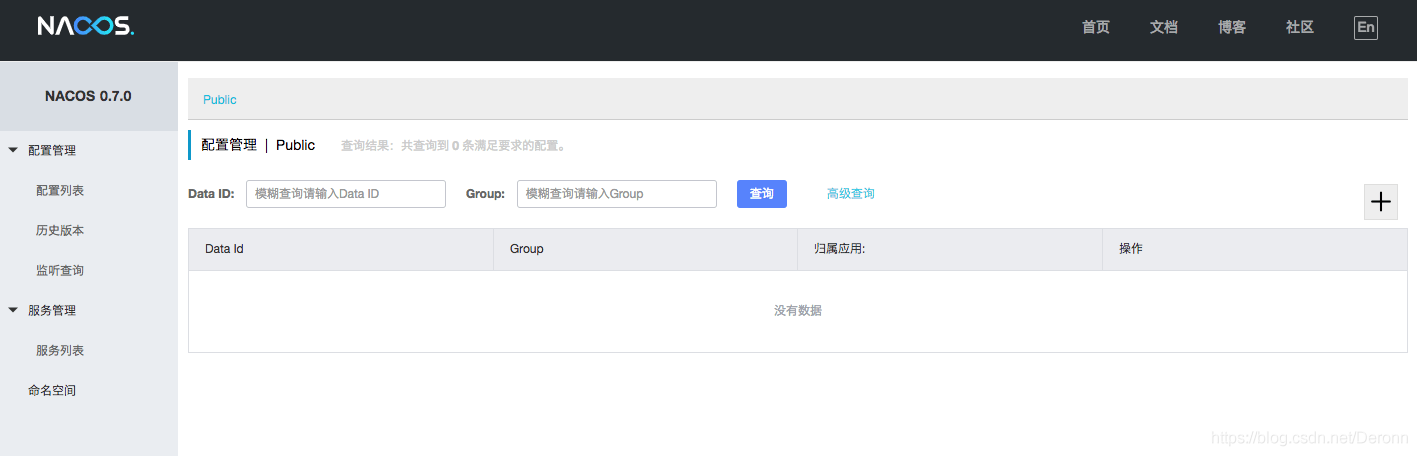Open 服务列表 in sidebar
Image resolution: width=1417 pixels, height=456 pixels.
pos(60,351)
